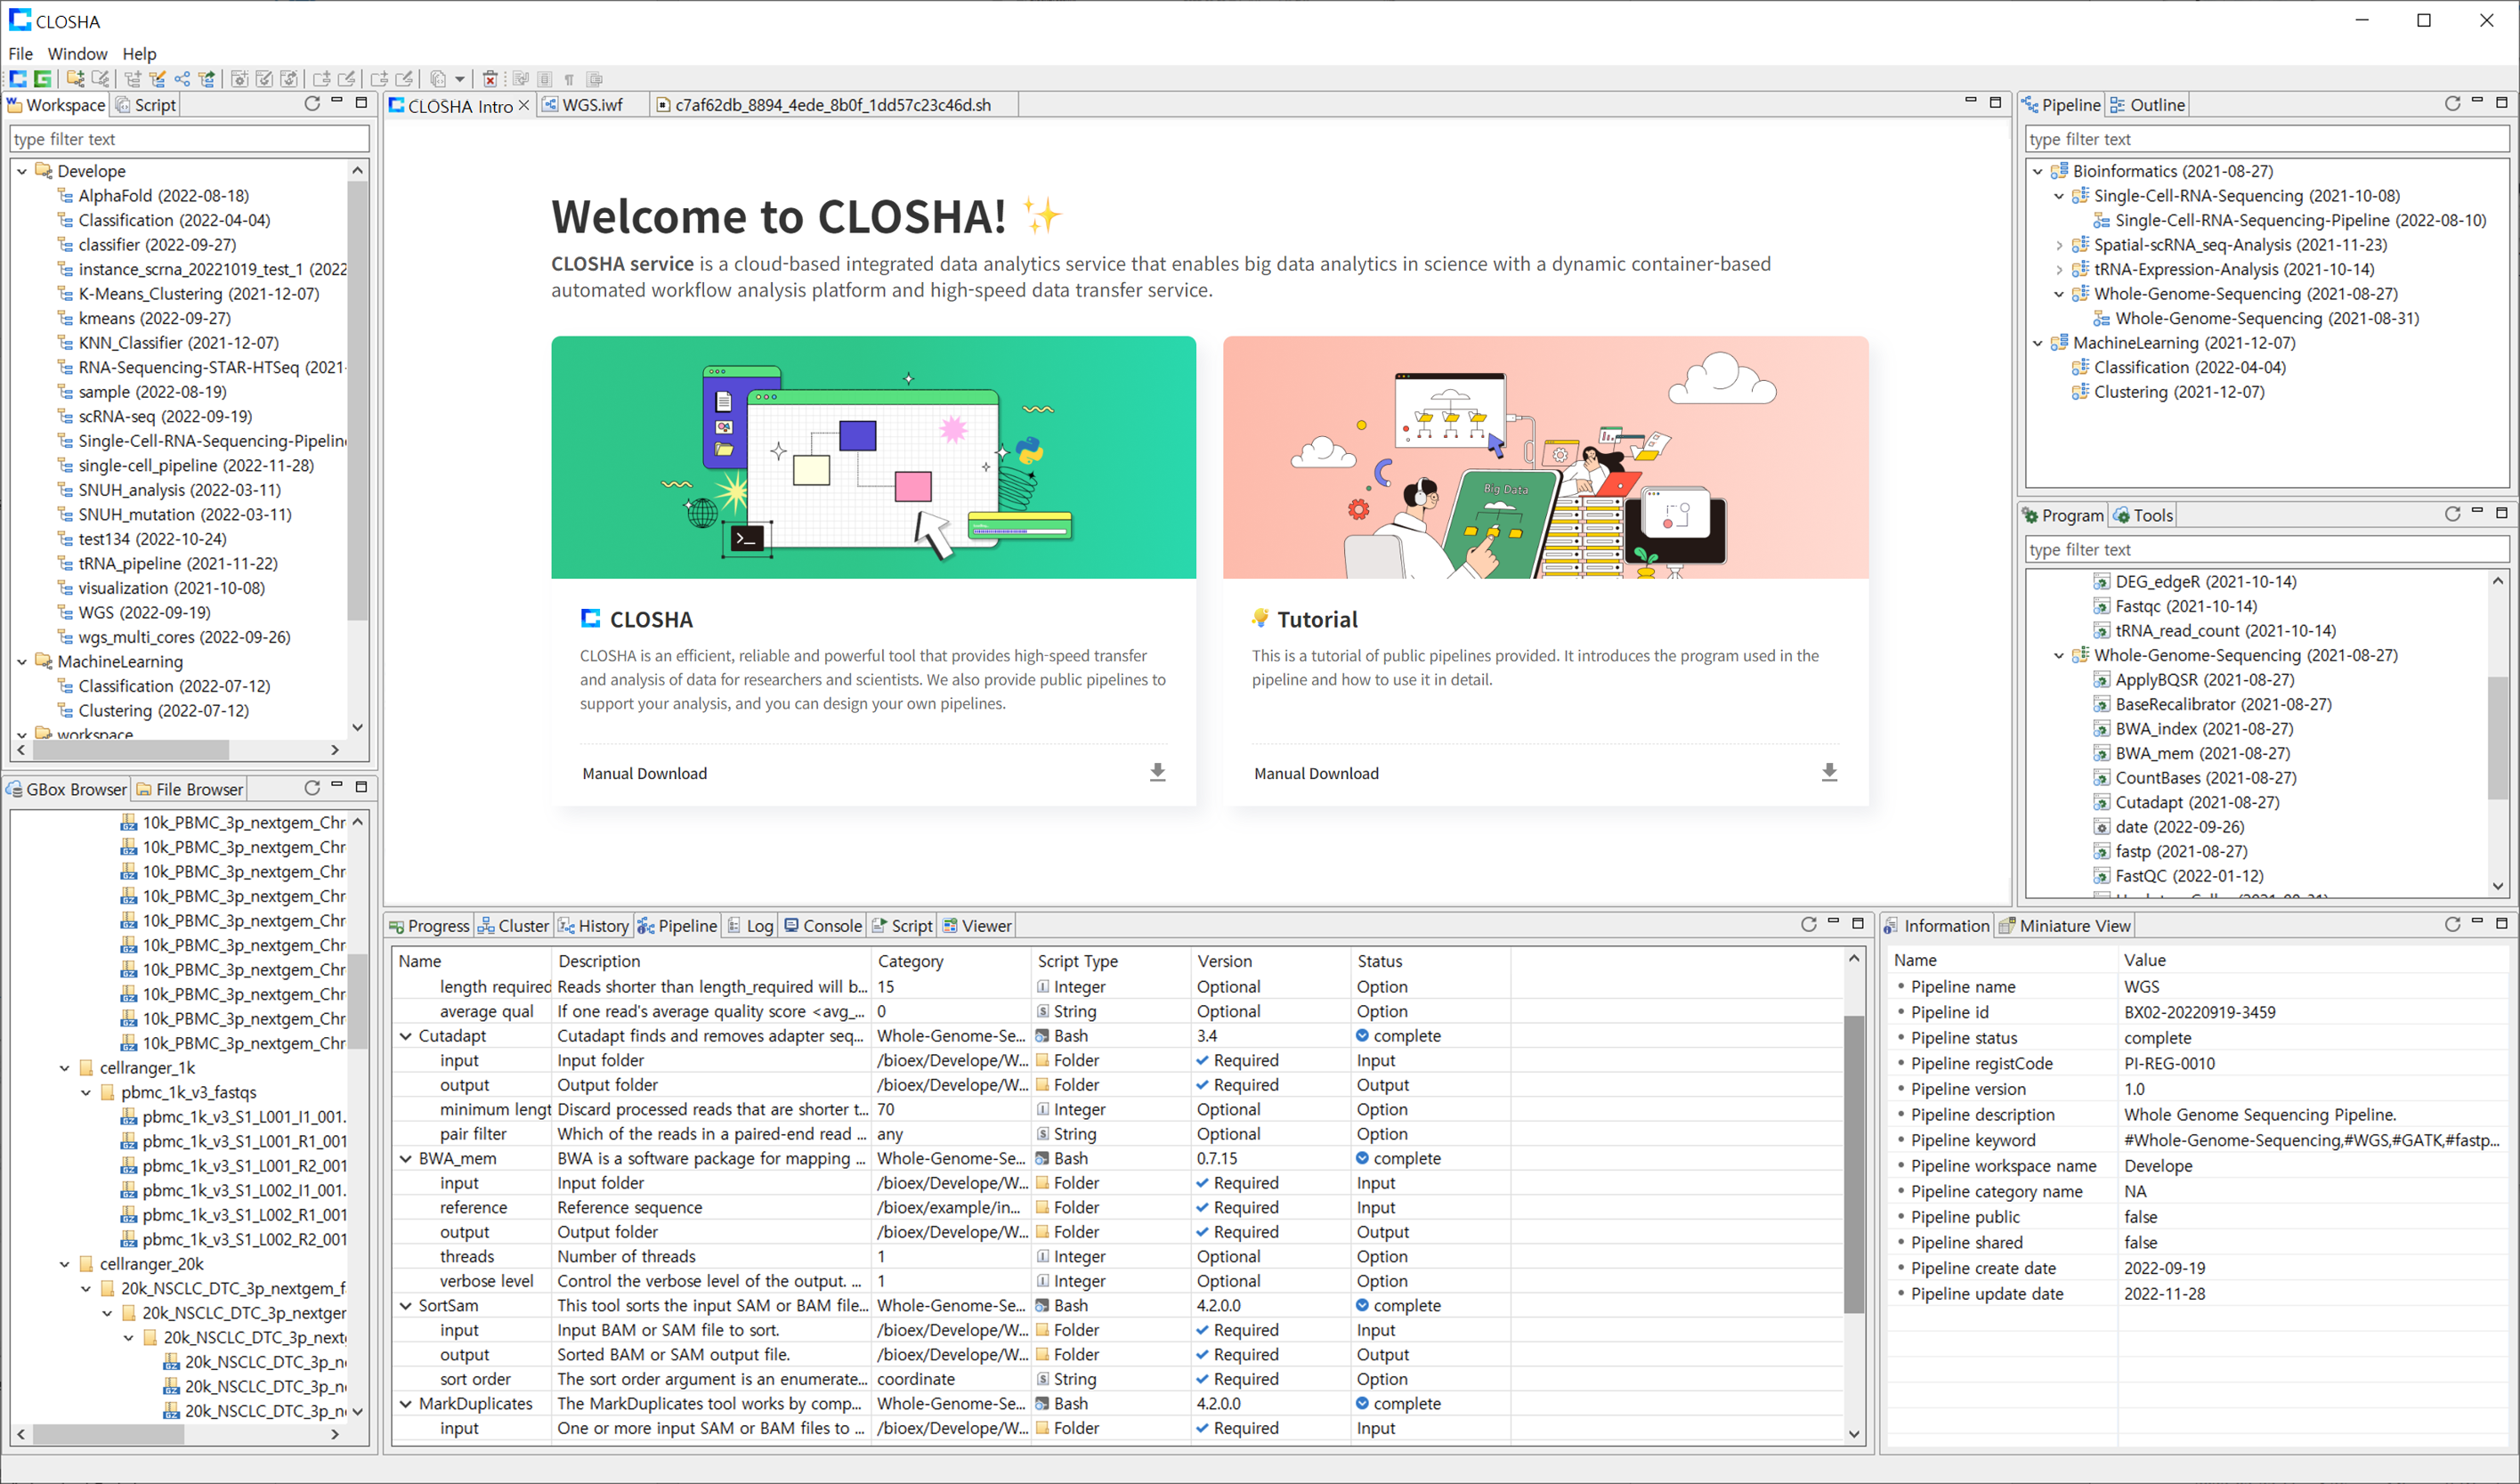Switch to the Console tab
The width and height of the screenshot is (2520, 1484).
(x=823, y=926)
